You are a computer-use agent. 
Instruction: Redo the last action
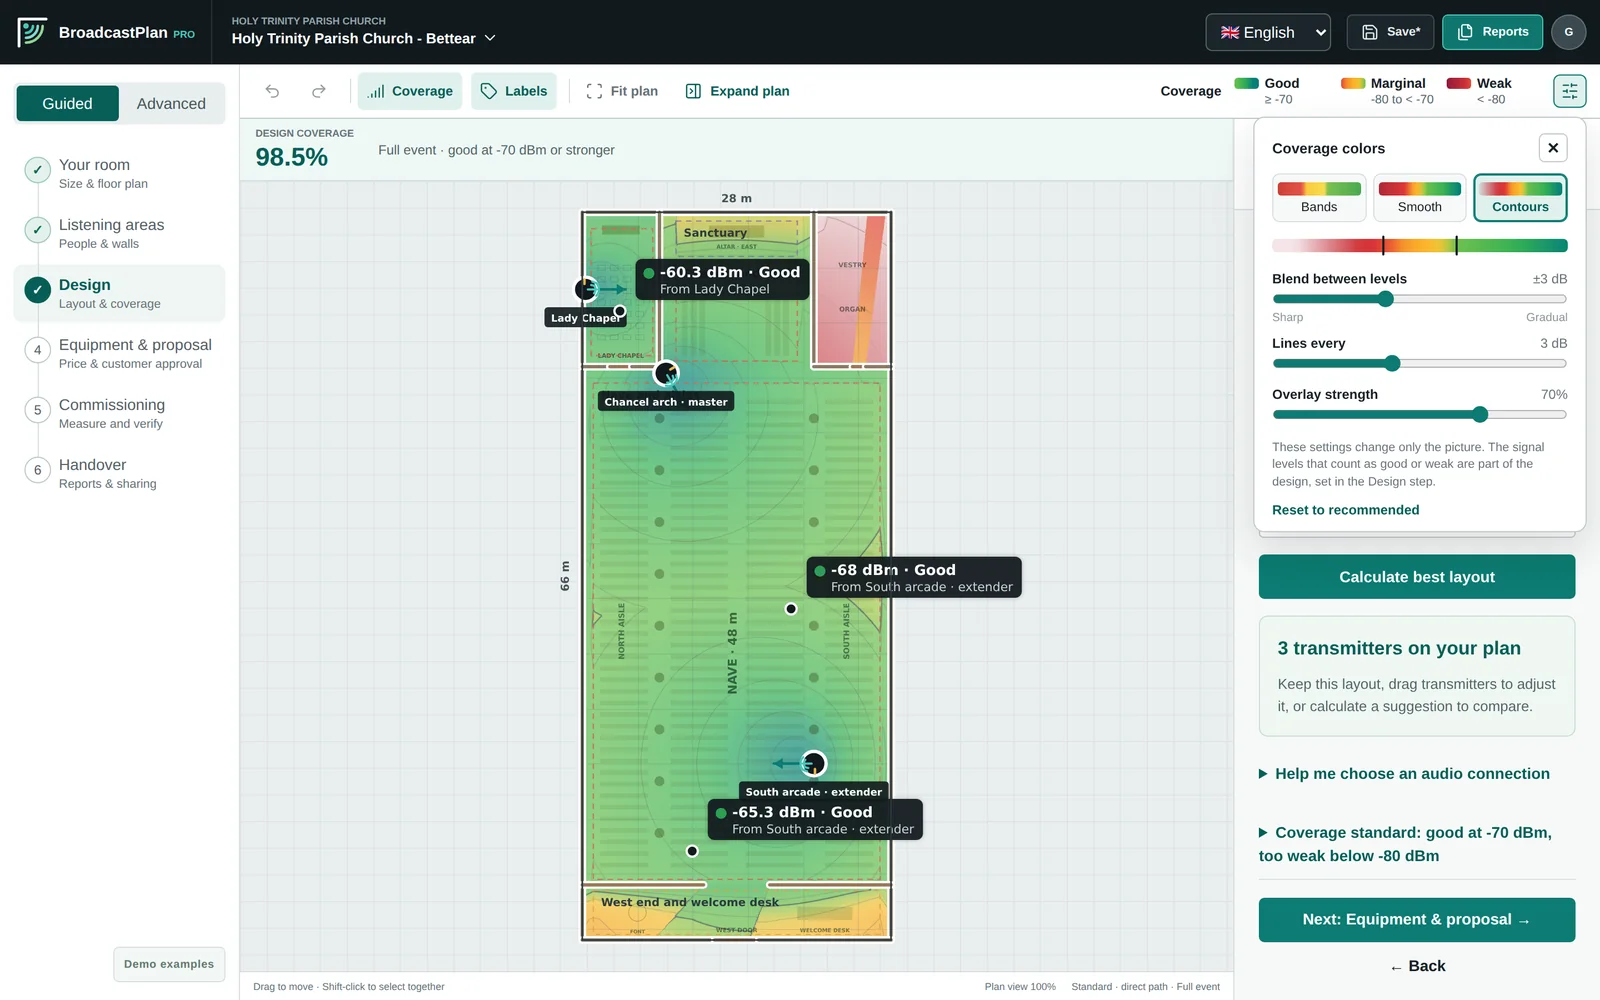click(319, 91)
